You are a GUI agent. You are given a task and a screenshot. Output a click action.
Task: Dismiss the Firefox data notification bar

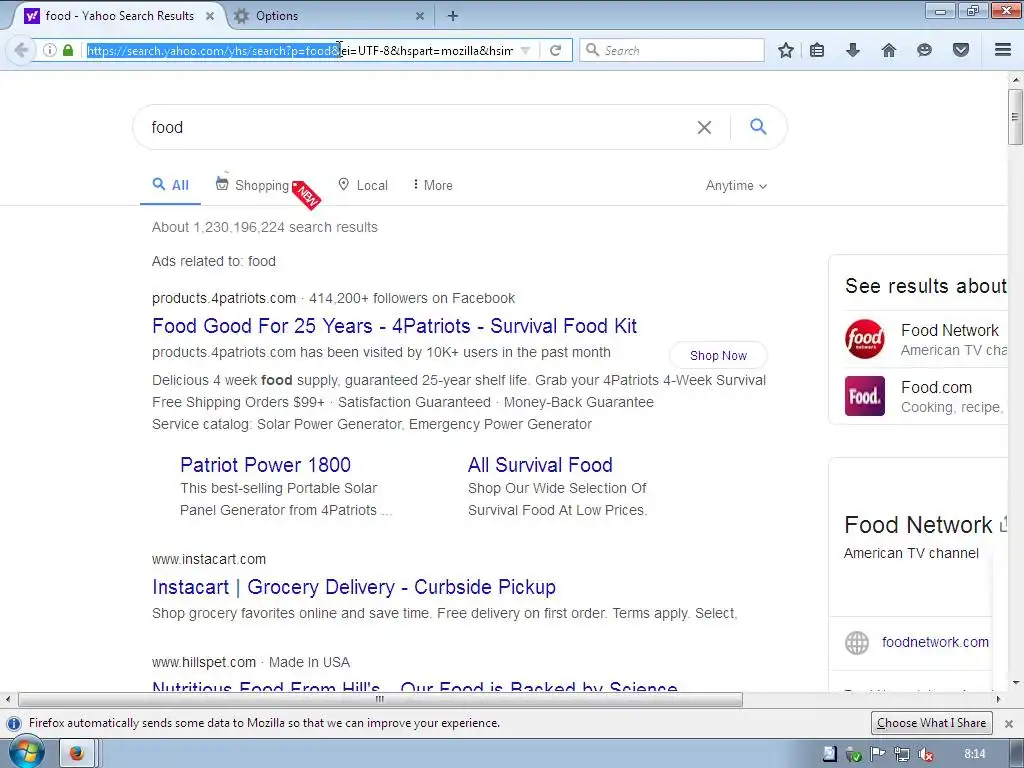tap(1009, 724)
